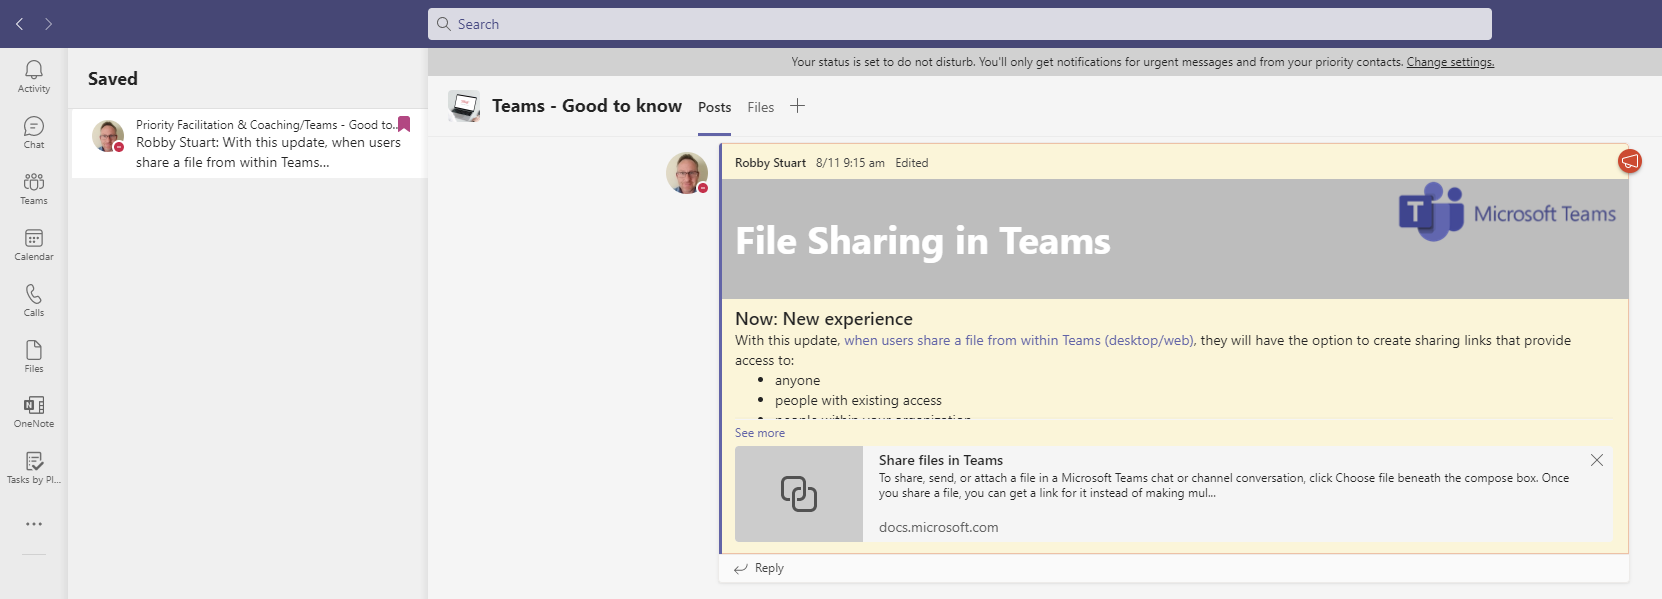Screen dimensions: 1662x599
Task: Click the Teams - Good to know title
Action: 587,106
